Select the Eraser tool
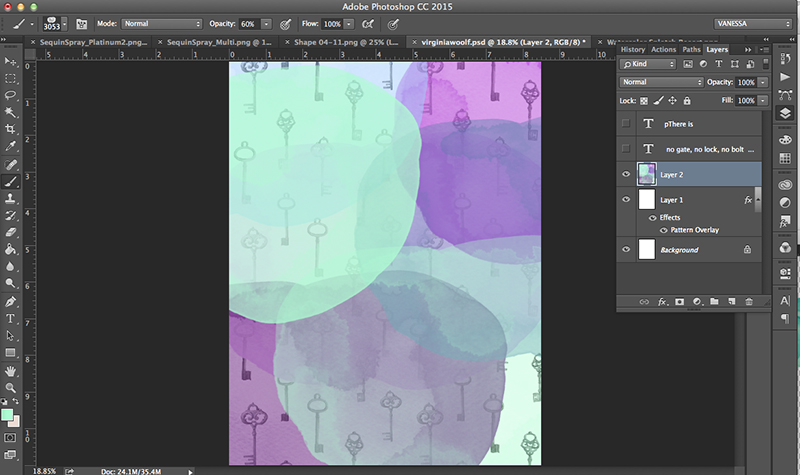This screenshot has height=475, width=800. pyautogui.click(x=10, y=232)
